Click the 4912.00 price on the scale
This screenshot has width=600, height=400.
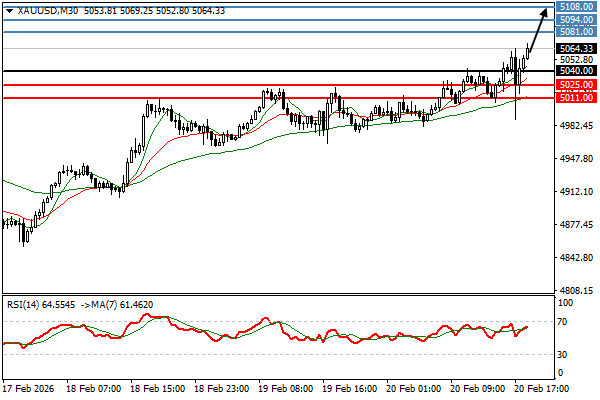[x=577, y=192]
